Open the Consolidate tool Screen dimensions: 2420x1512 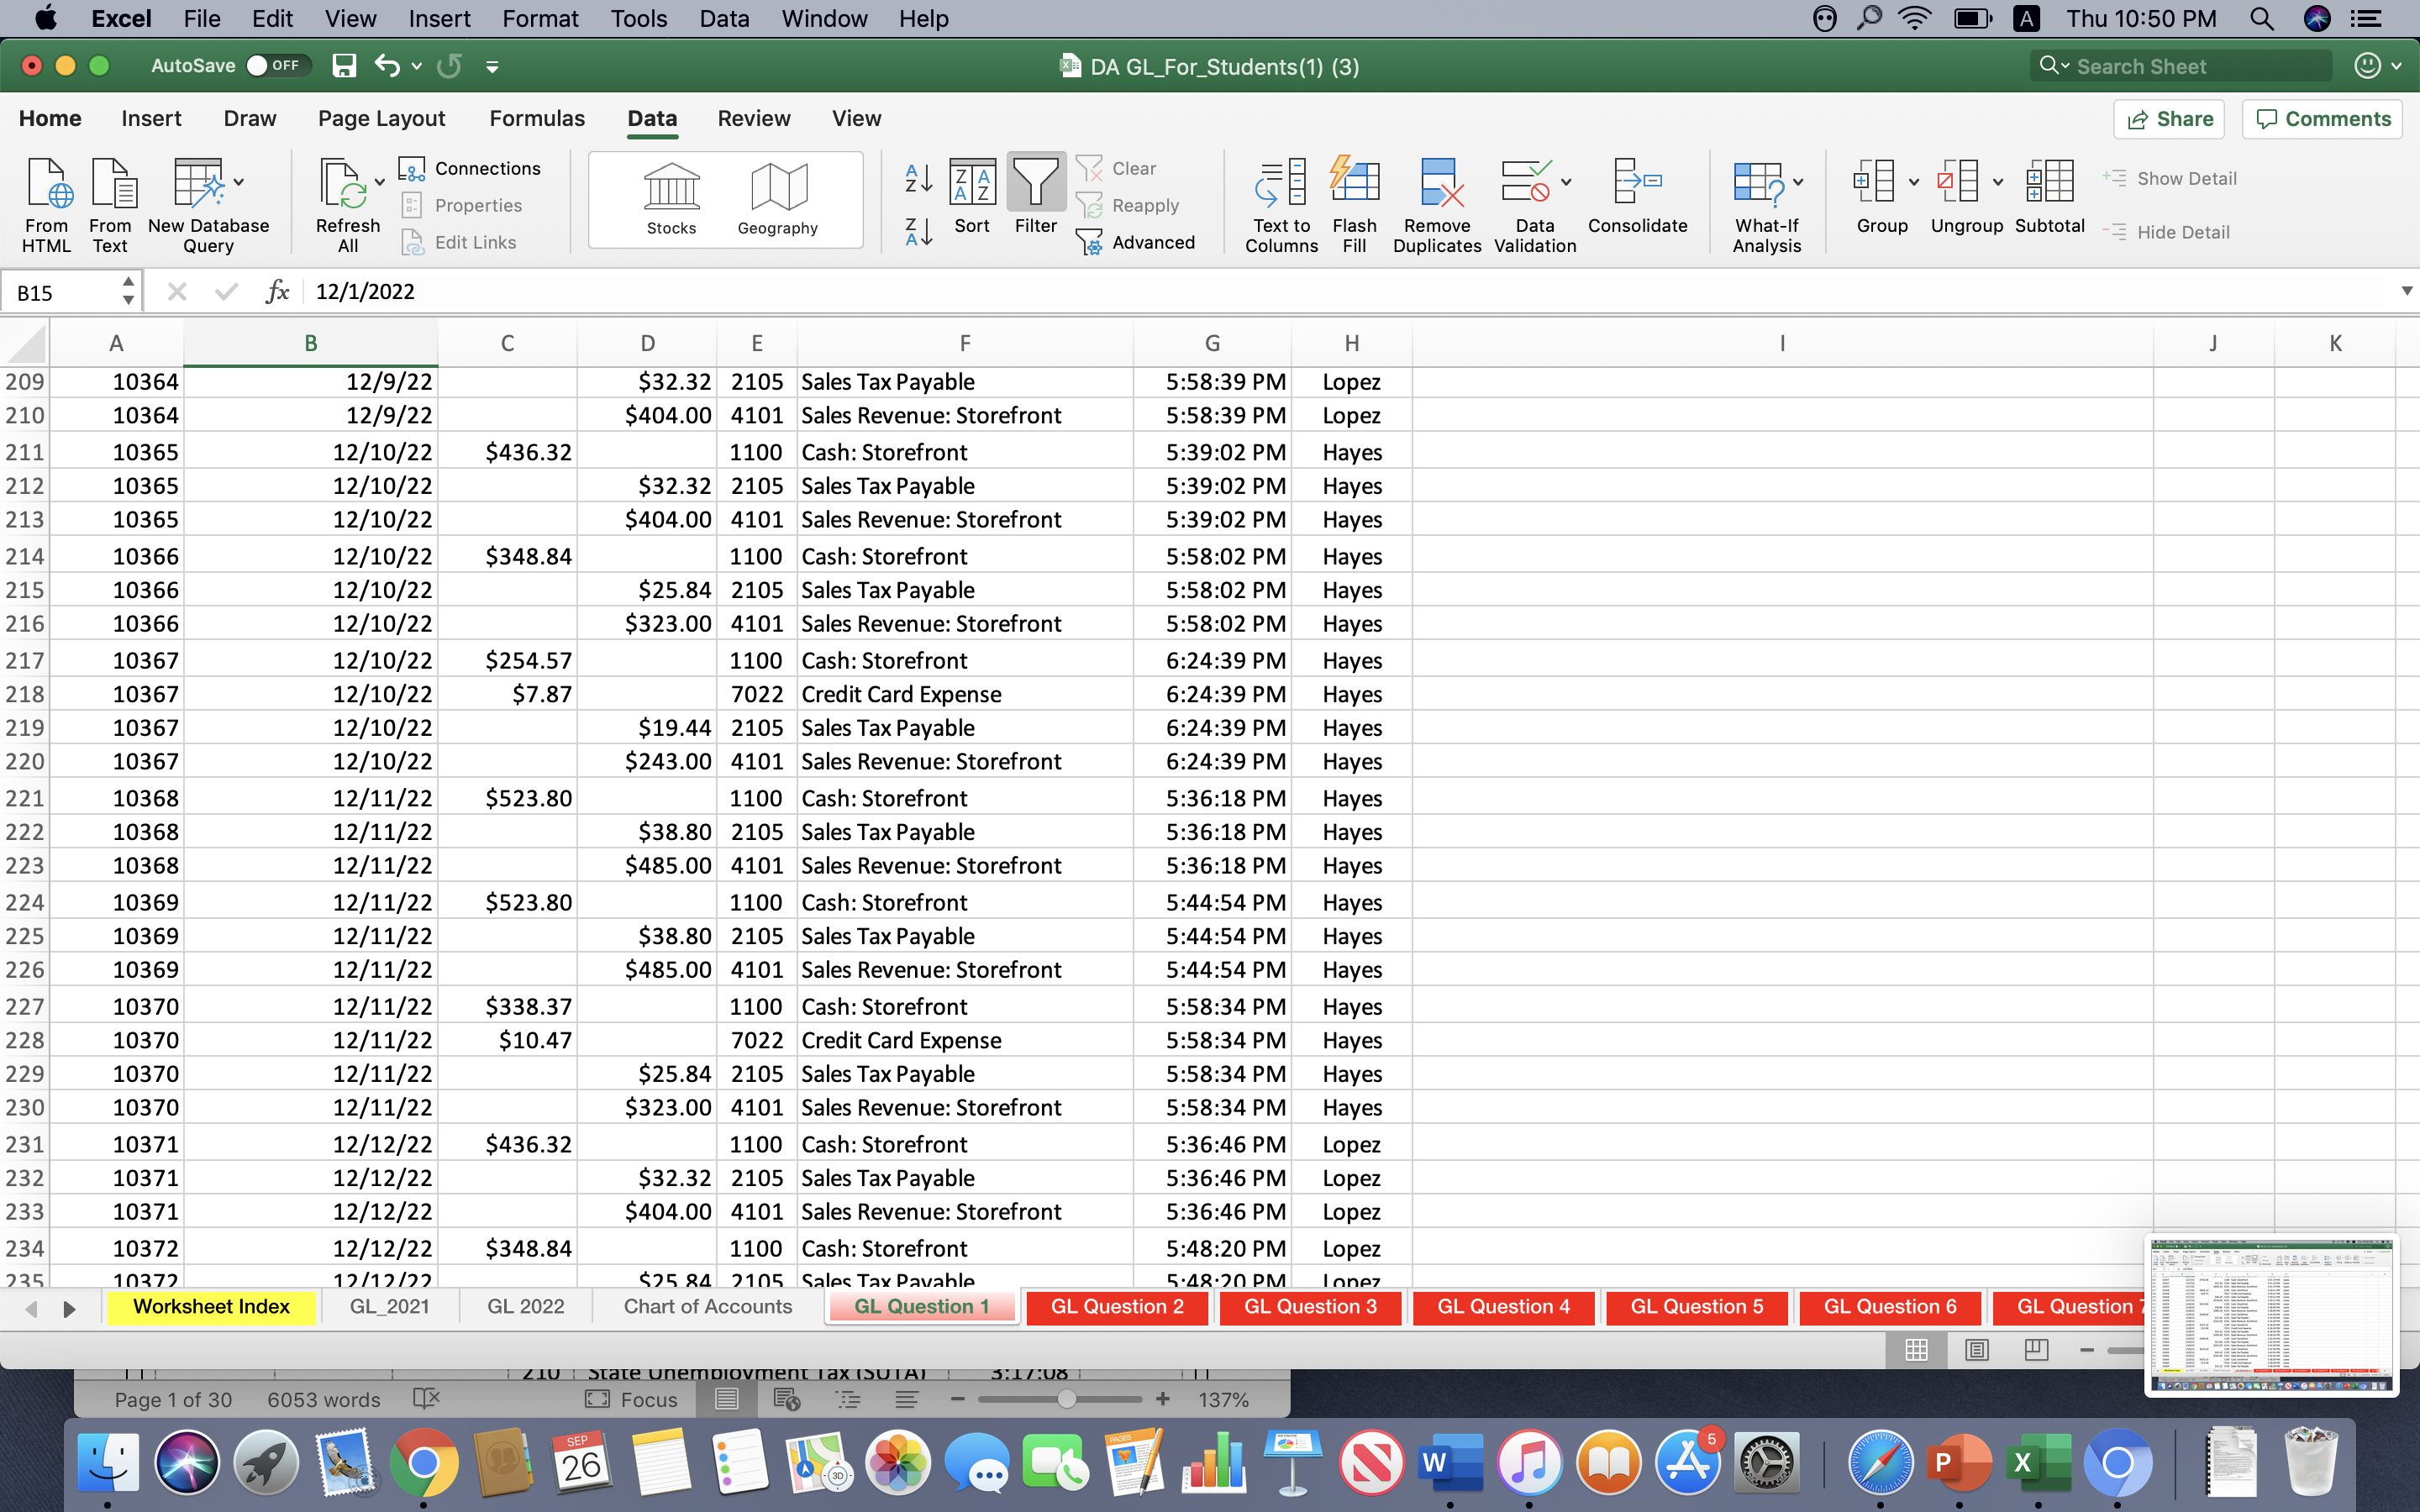click(x=1637, y=200)
